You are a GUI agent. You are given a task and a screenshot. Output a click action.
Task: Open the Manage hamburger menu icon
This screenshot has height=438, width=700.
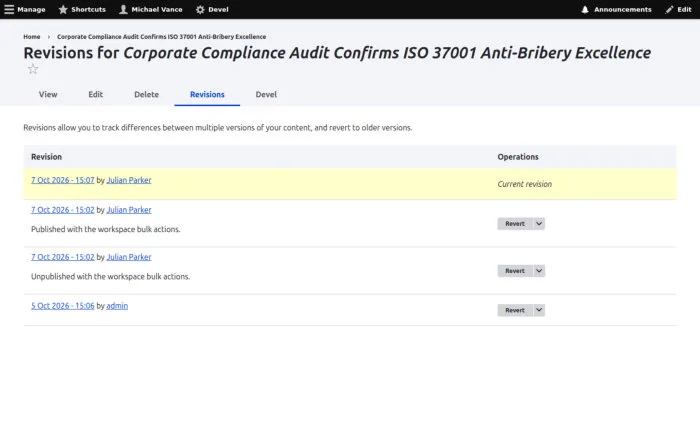9,9
